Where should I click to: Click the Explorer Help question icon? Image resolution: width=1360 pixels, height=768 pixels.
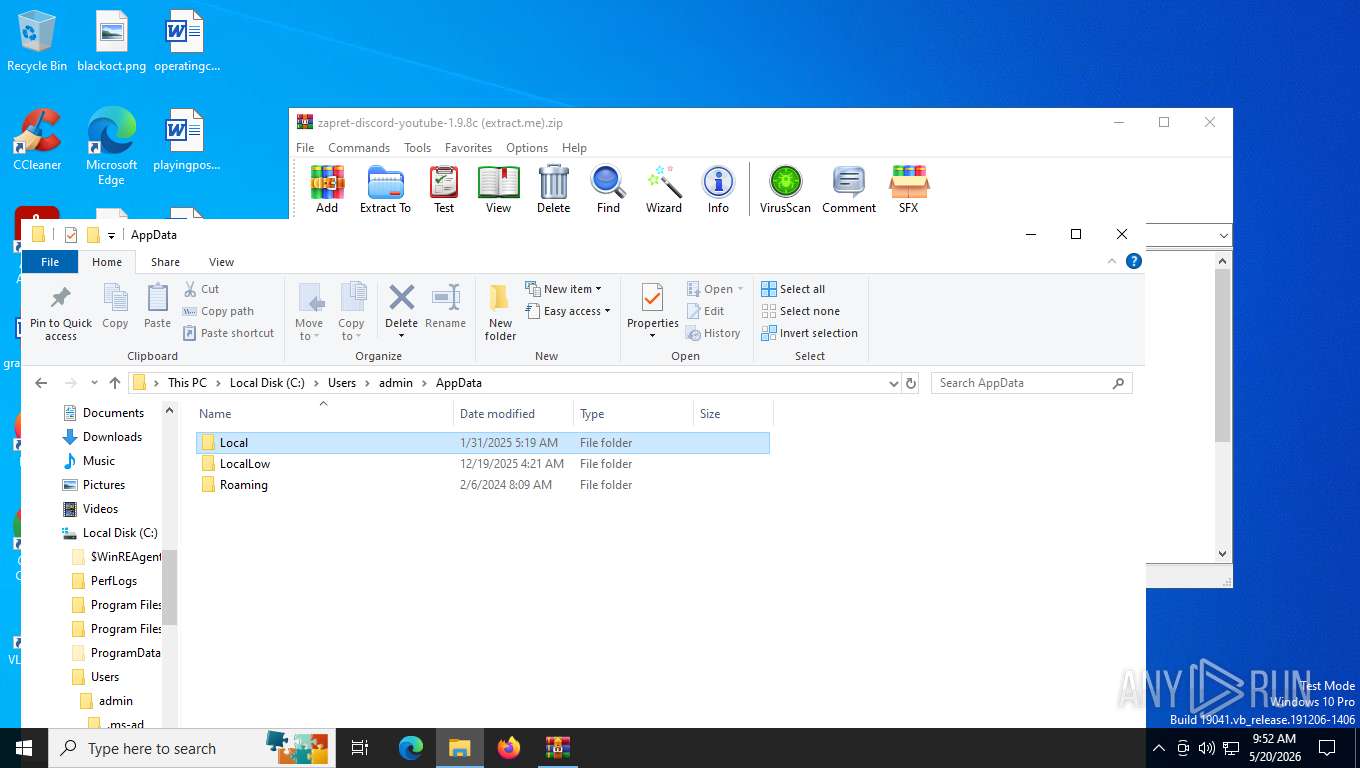tap(1133, 261)
